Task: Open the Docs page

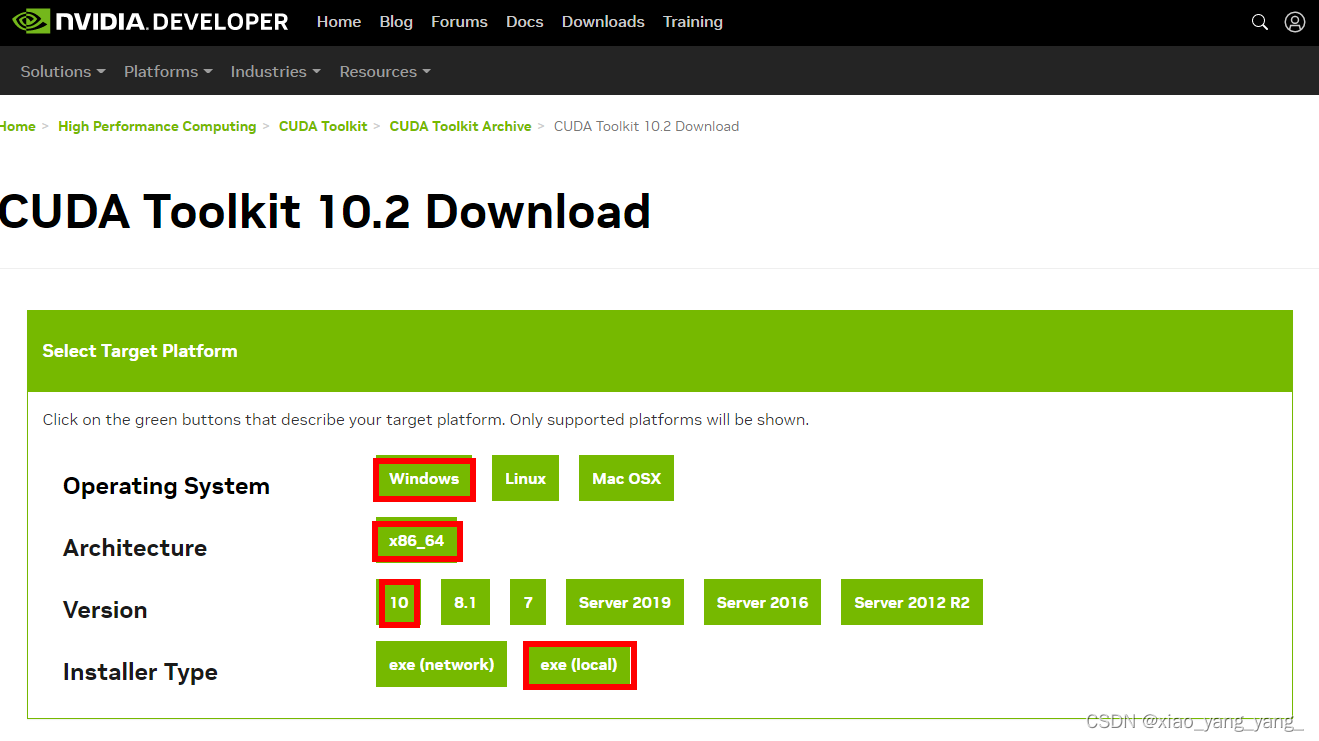Action: coord(525,22)
